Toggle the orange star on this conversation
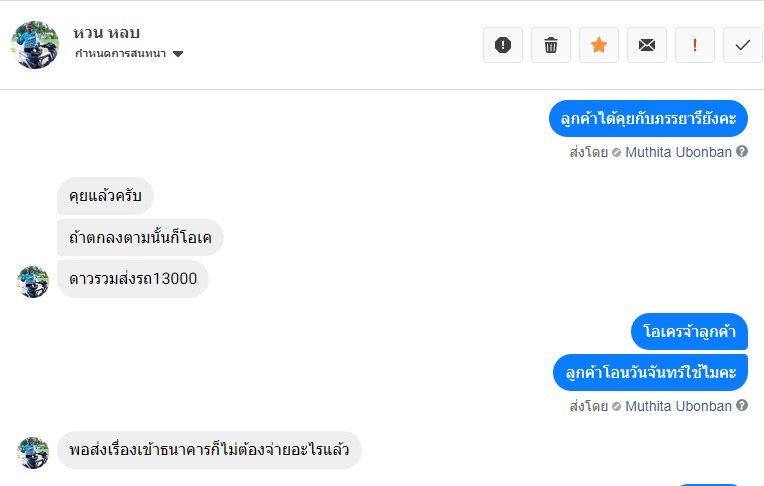 pyautogui.click(x=599, y=45)
